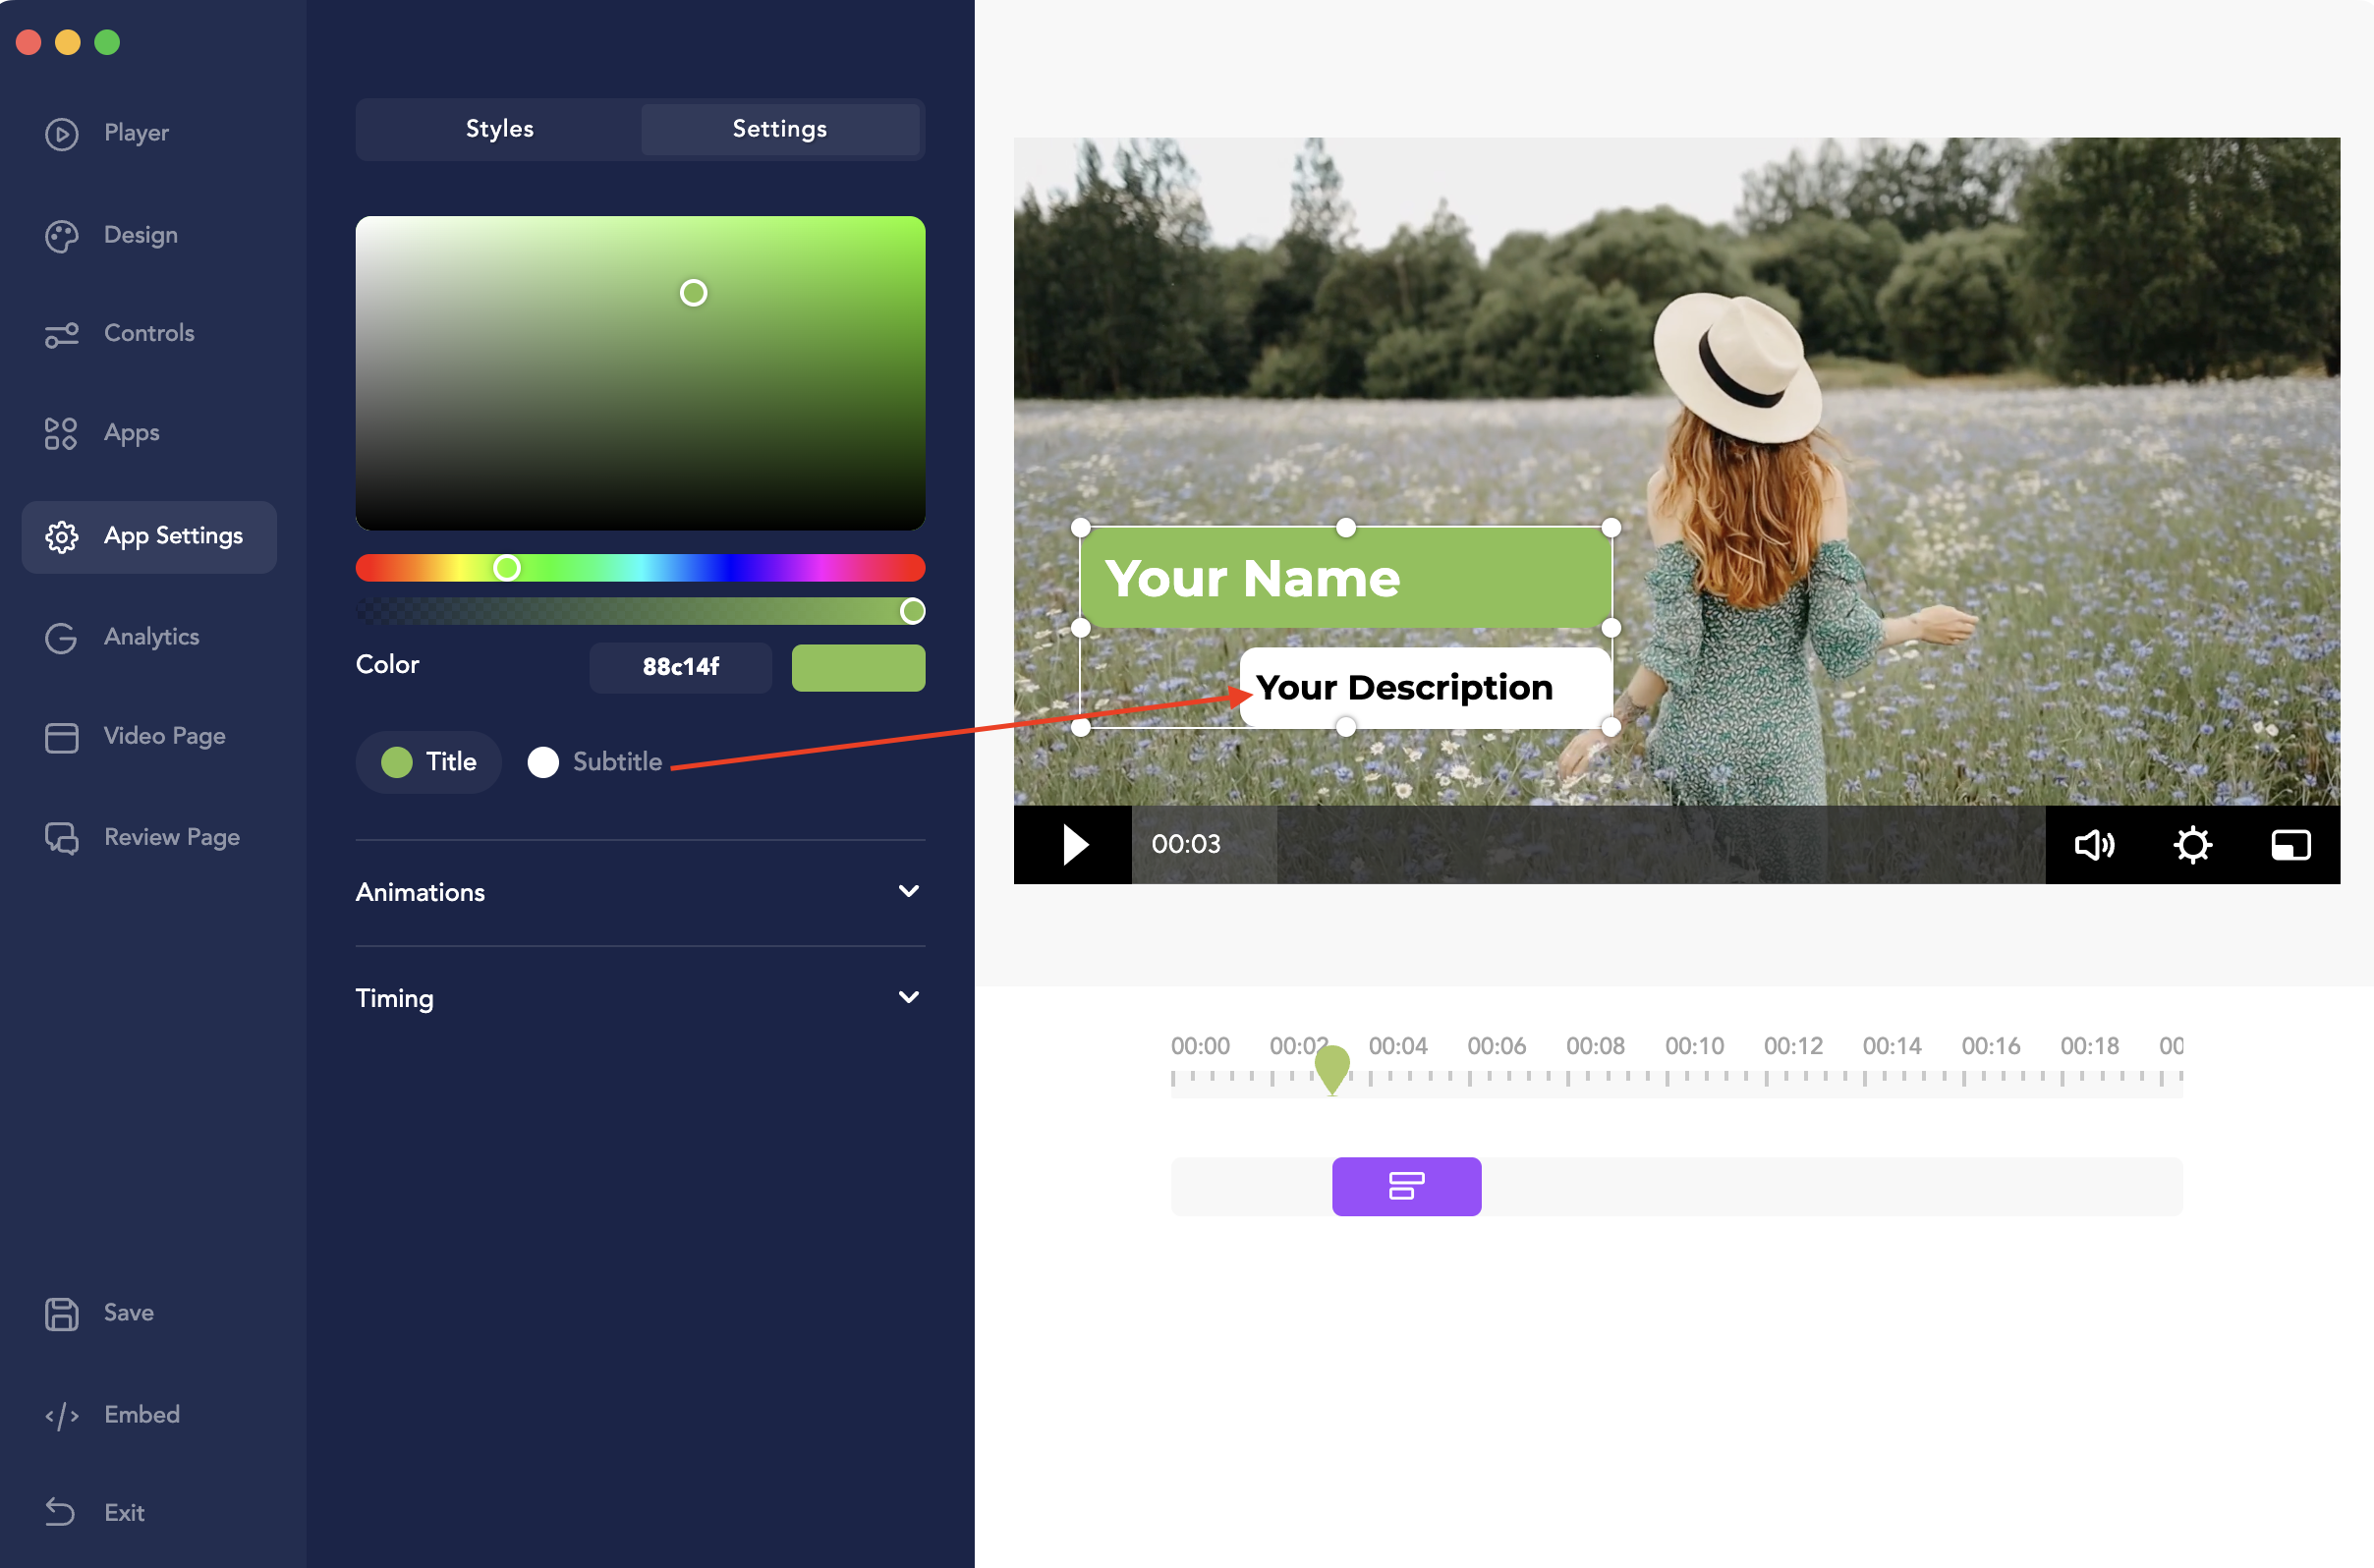Click the App Settings text label
The width and height of the screenshot is (2374, 1568).
[x=174, y=537]
